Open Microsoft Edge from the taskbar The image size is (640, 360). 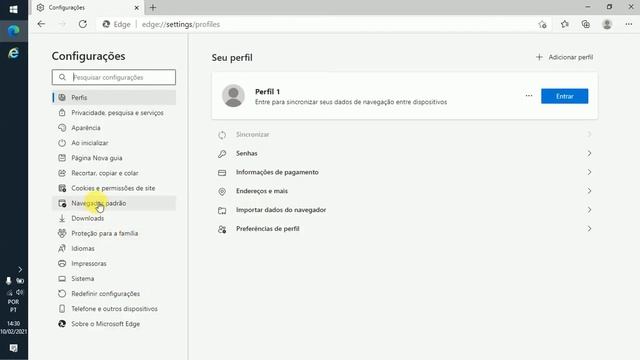point(13,31)
